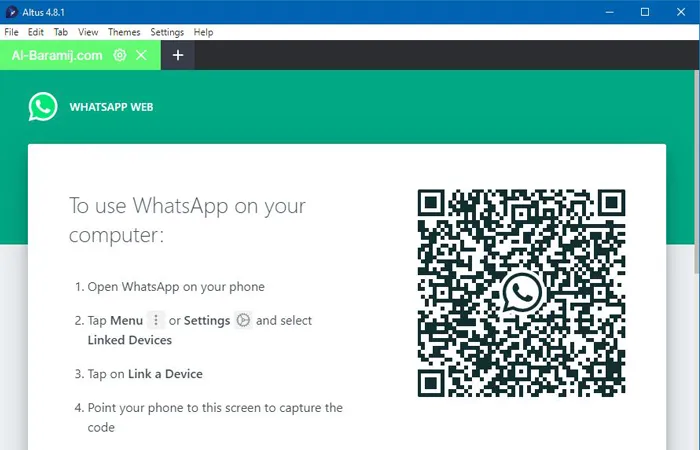
Task: Click the three-dot Menu icon in step 2
Action: pyautogui.click(x=156, y=320)
